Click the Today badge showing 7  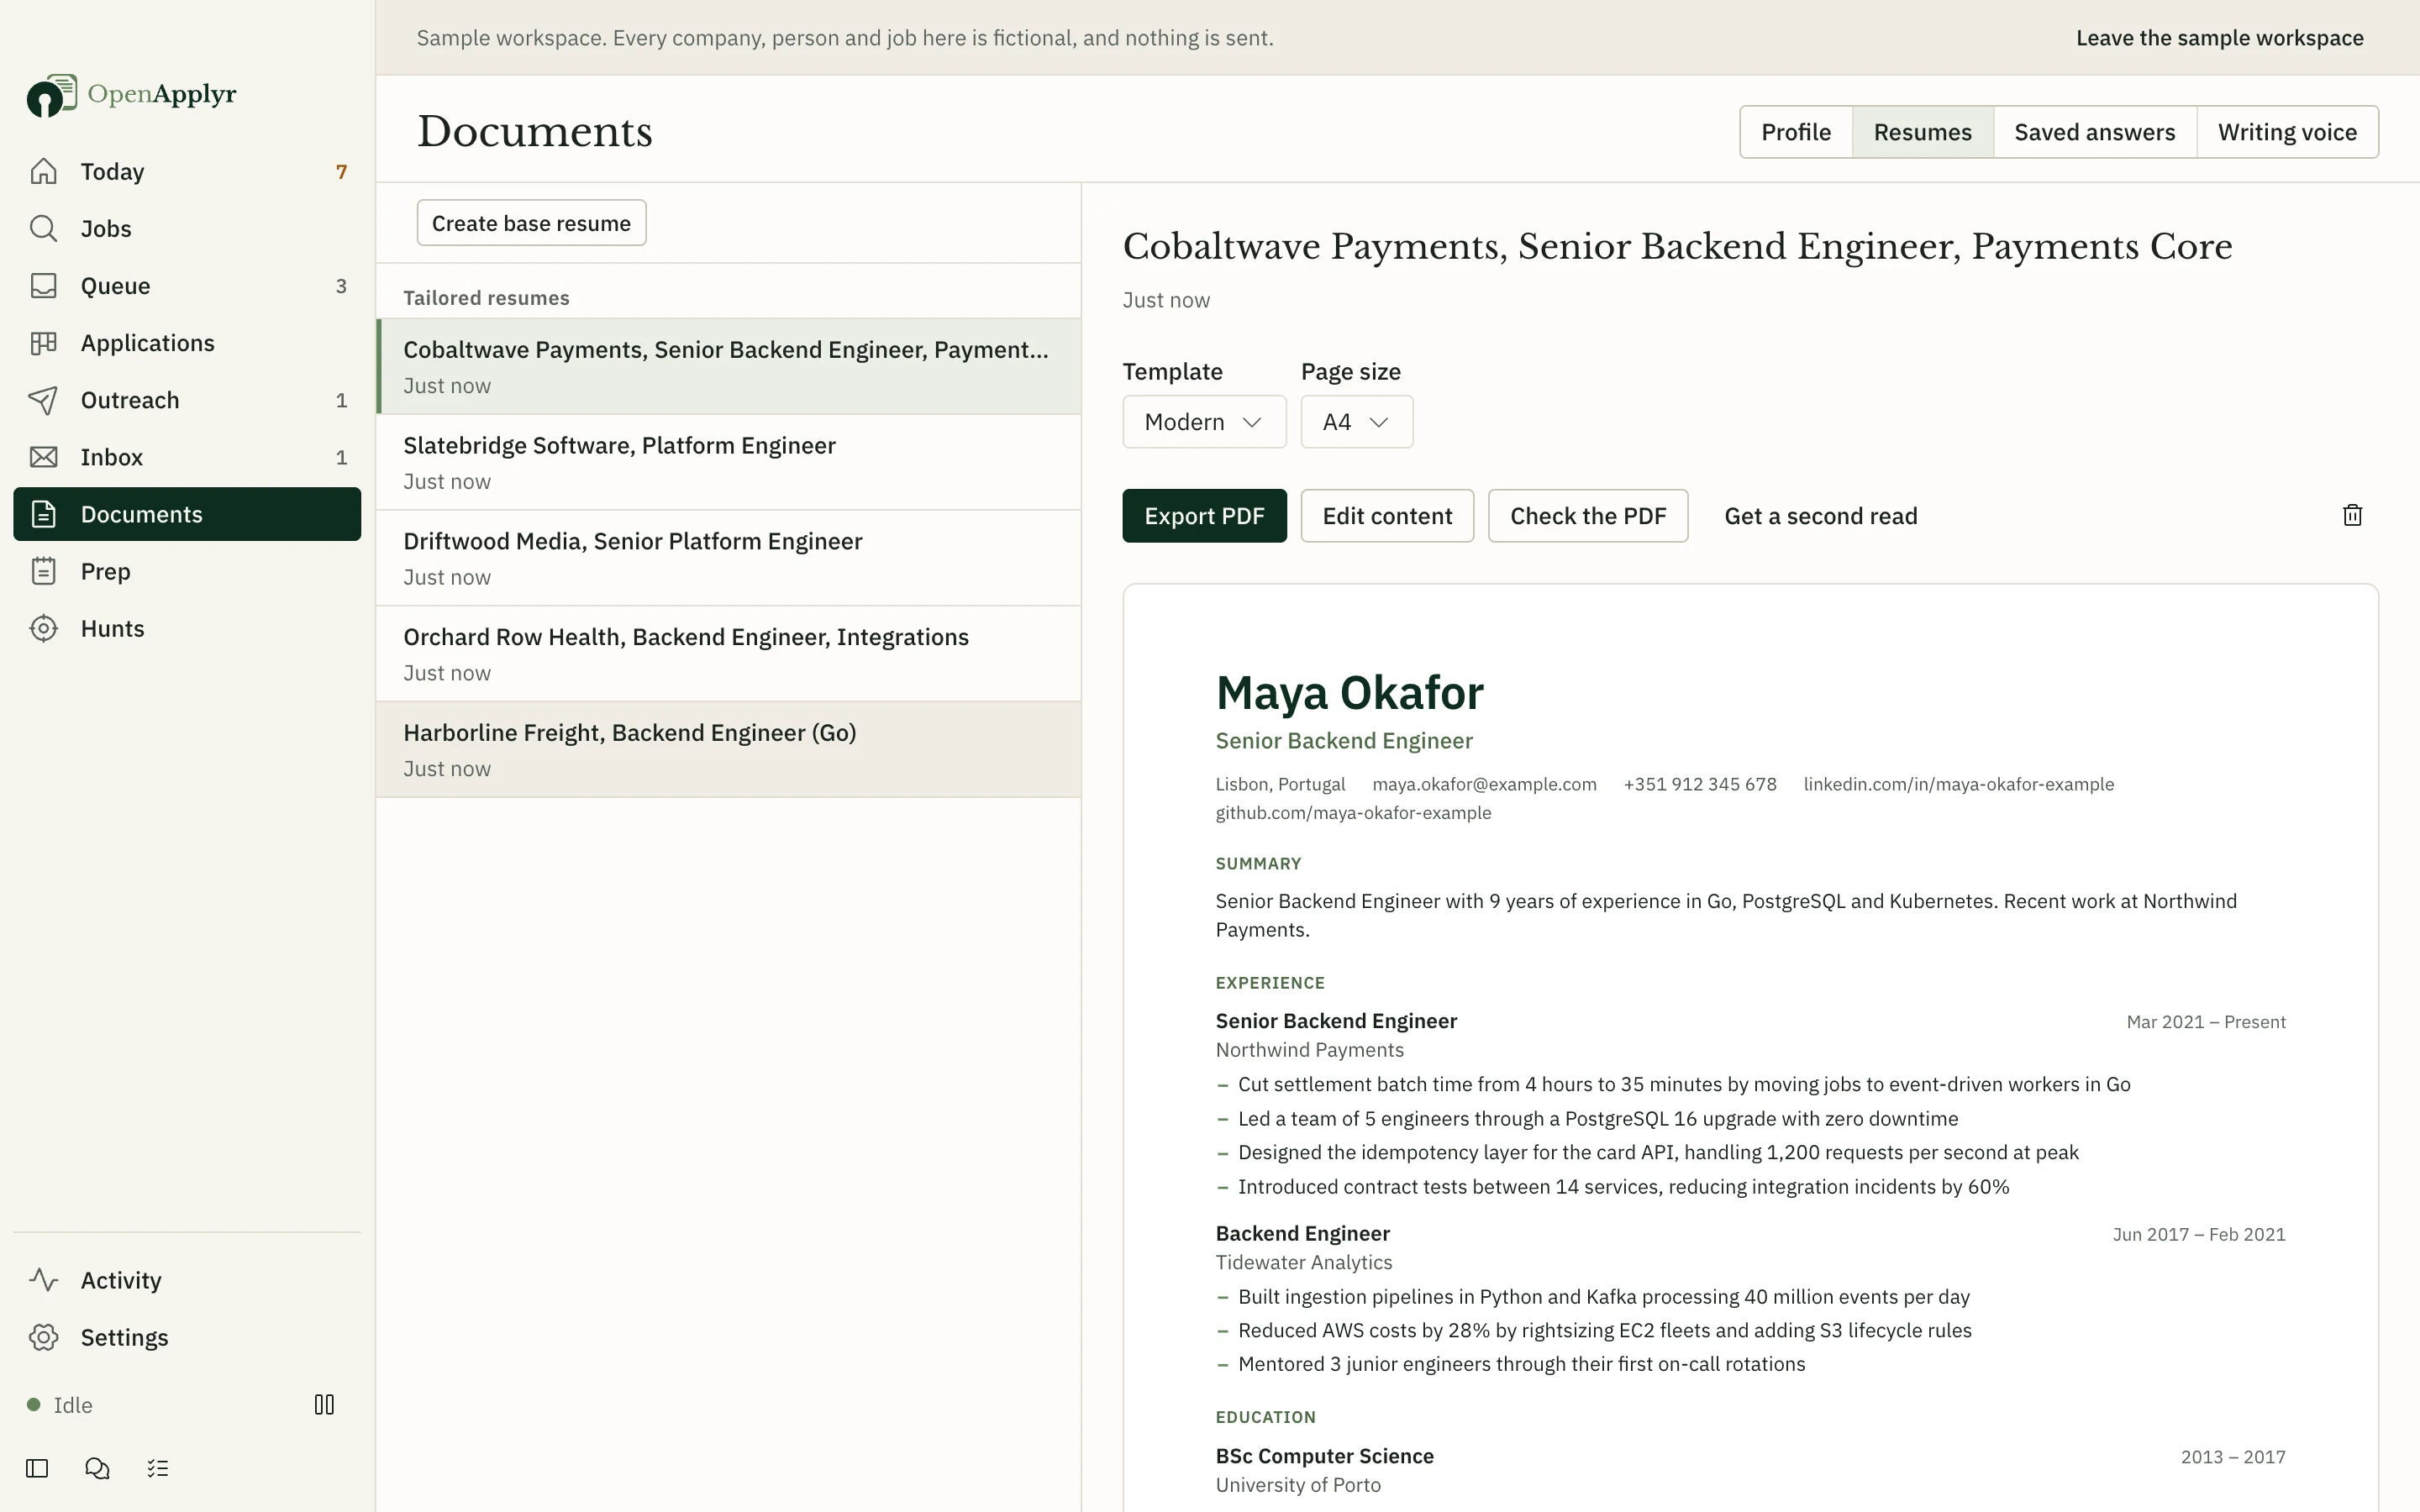[341, 172]
